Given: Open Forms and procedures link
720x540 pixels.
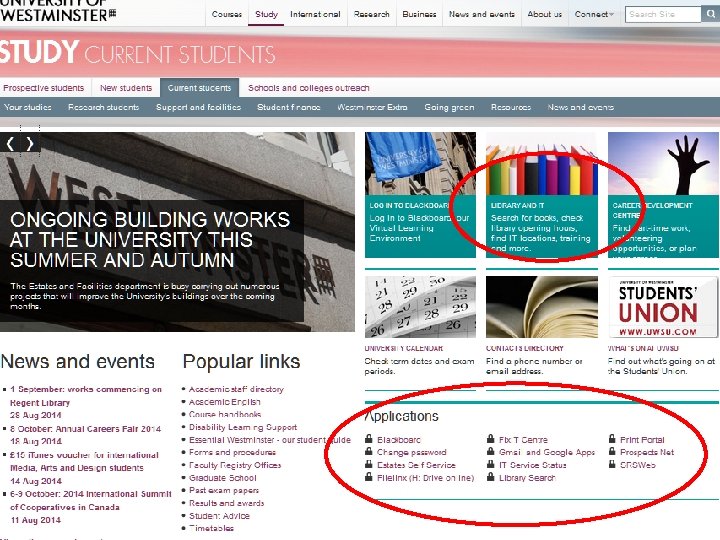Looking at the screenshot, I should (232, 452).
